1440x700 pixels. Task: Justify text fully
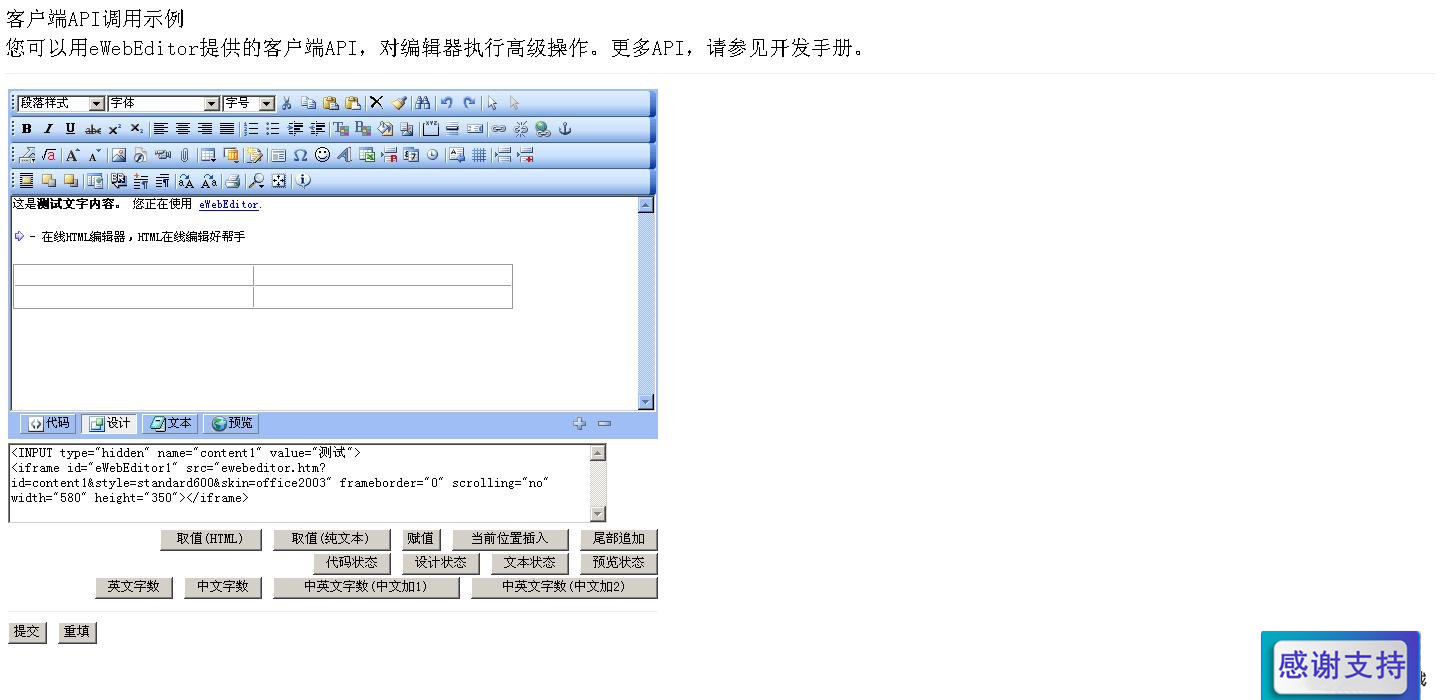tap(227, 129)
